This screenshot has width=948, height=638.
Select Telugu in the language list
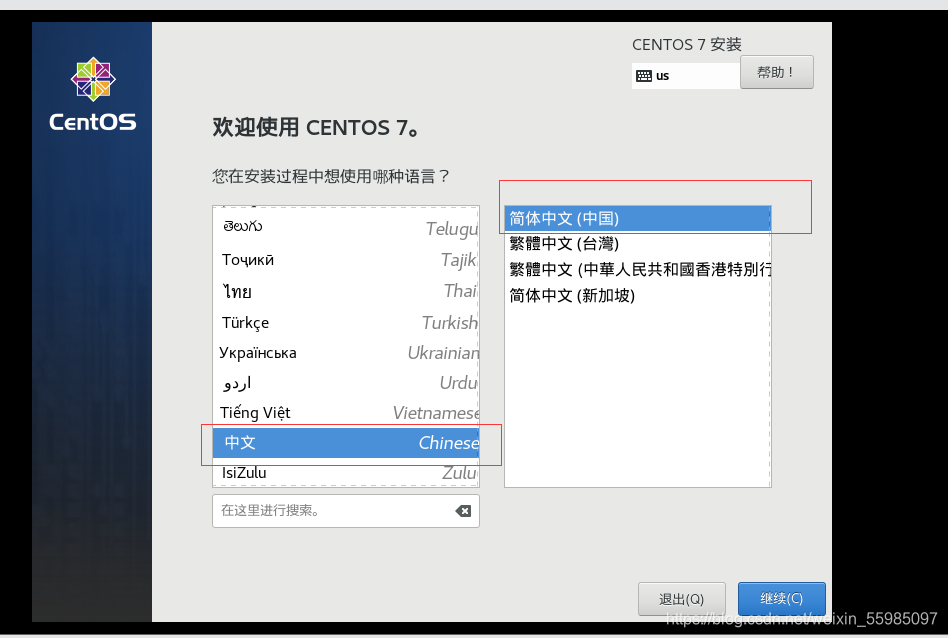click(x=346, y=227)
